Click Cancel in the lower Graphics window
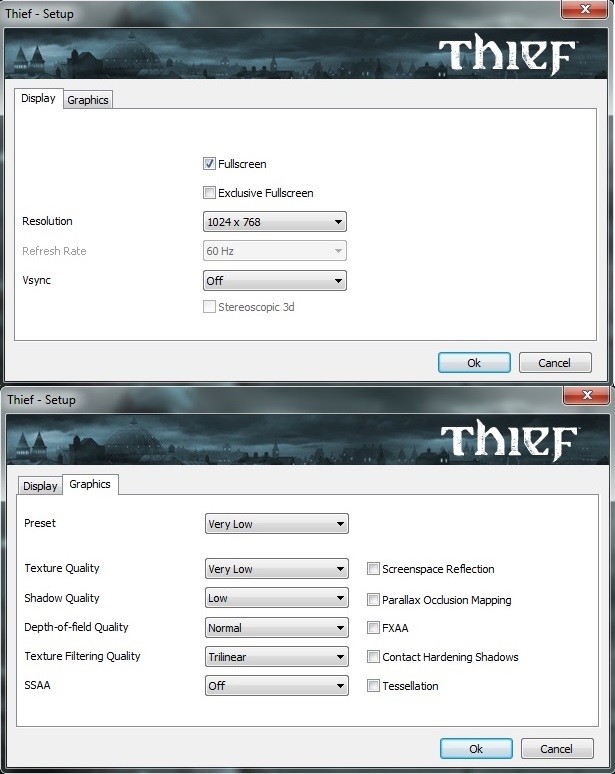 pos(557,749)
